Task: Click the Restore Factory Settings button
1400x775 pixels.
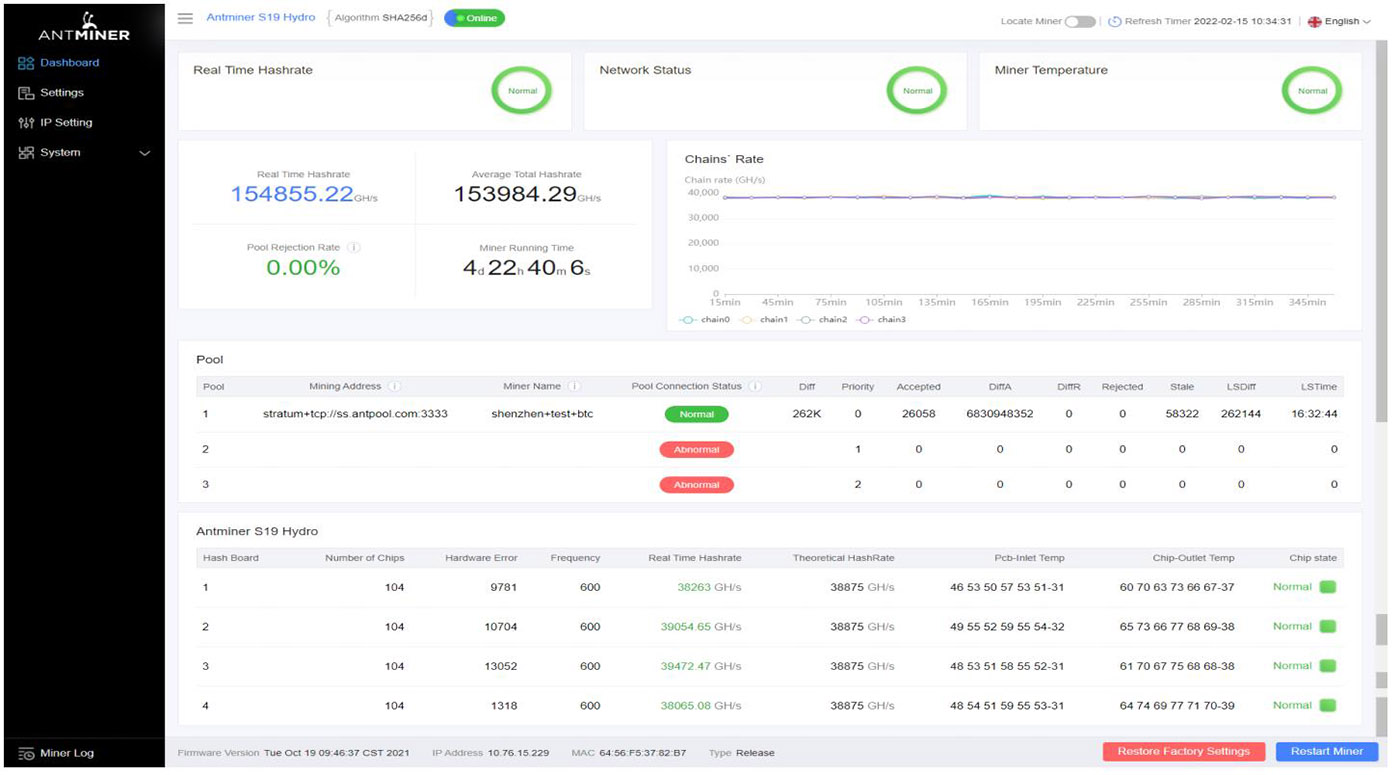Action: 1183,751
